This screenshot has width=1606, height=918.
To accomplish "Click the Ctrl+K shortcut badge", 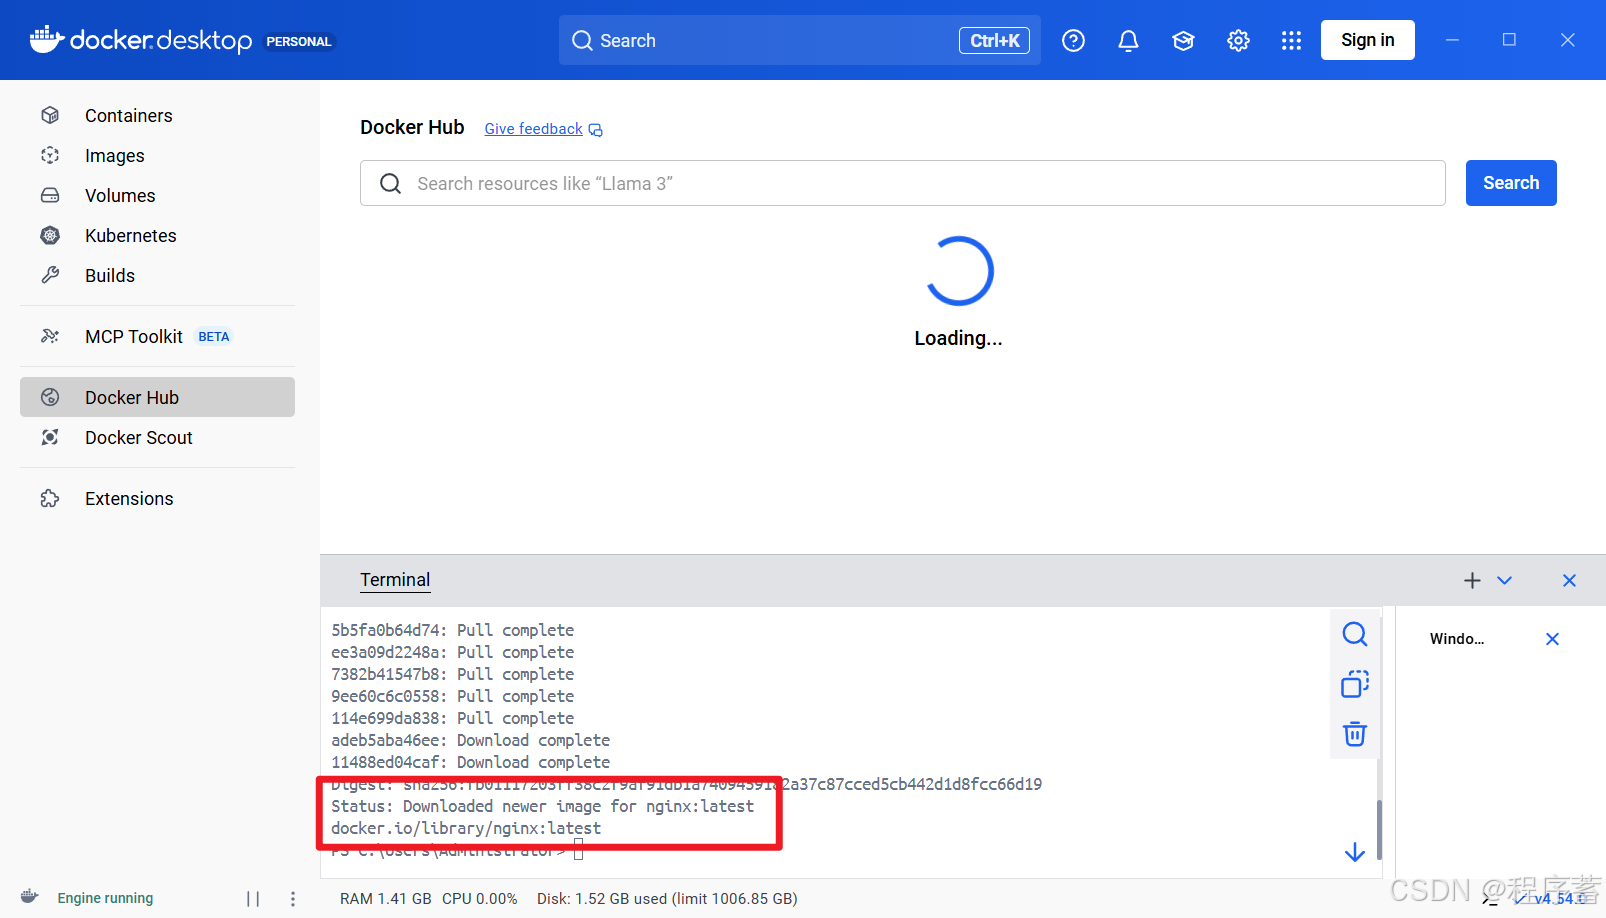I will pos(994,40).
